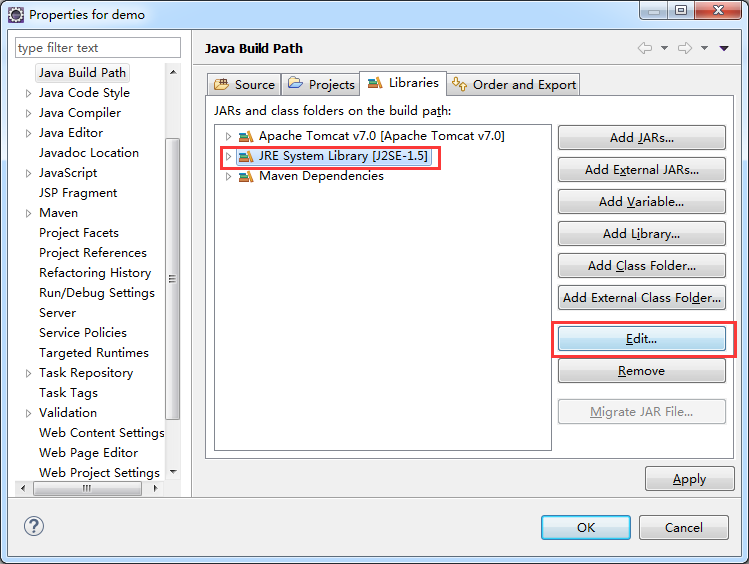Click the Apply button
The image size is (749, 564).
[x=689, y=479]
